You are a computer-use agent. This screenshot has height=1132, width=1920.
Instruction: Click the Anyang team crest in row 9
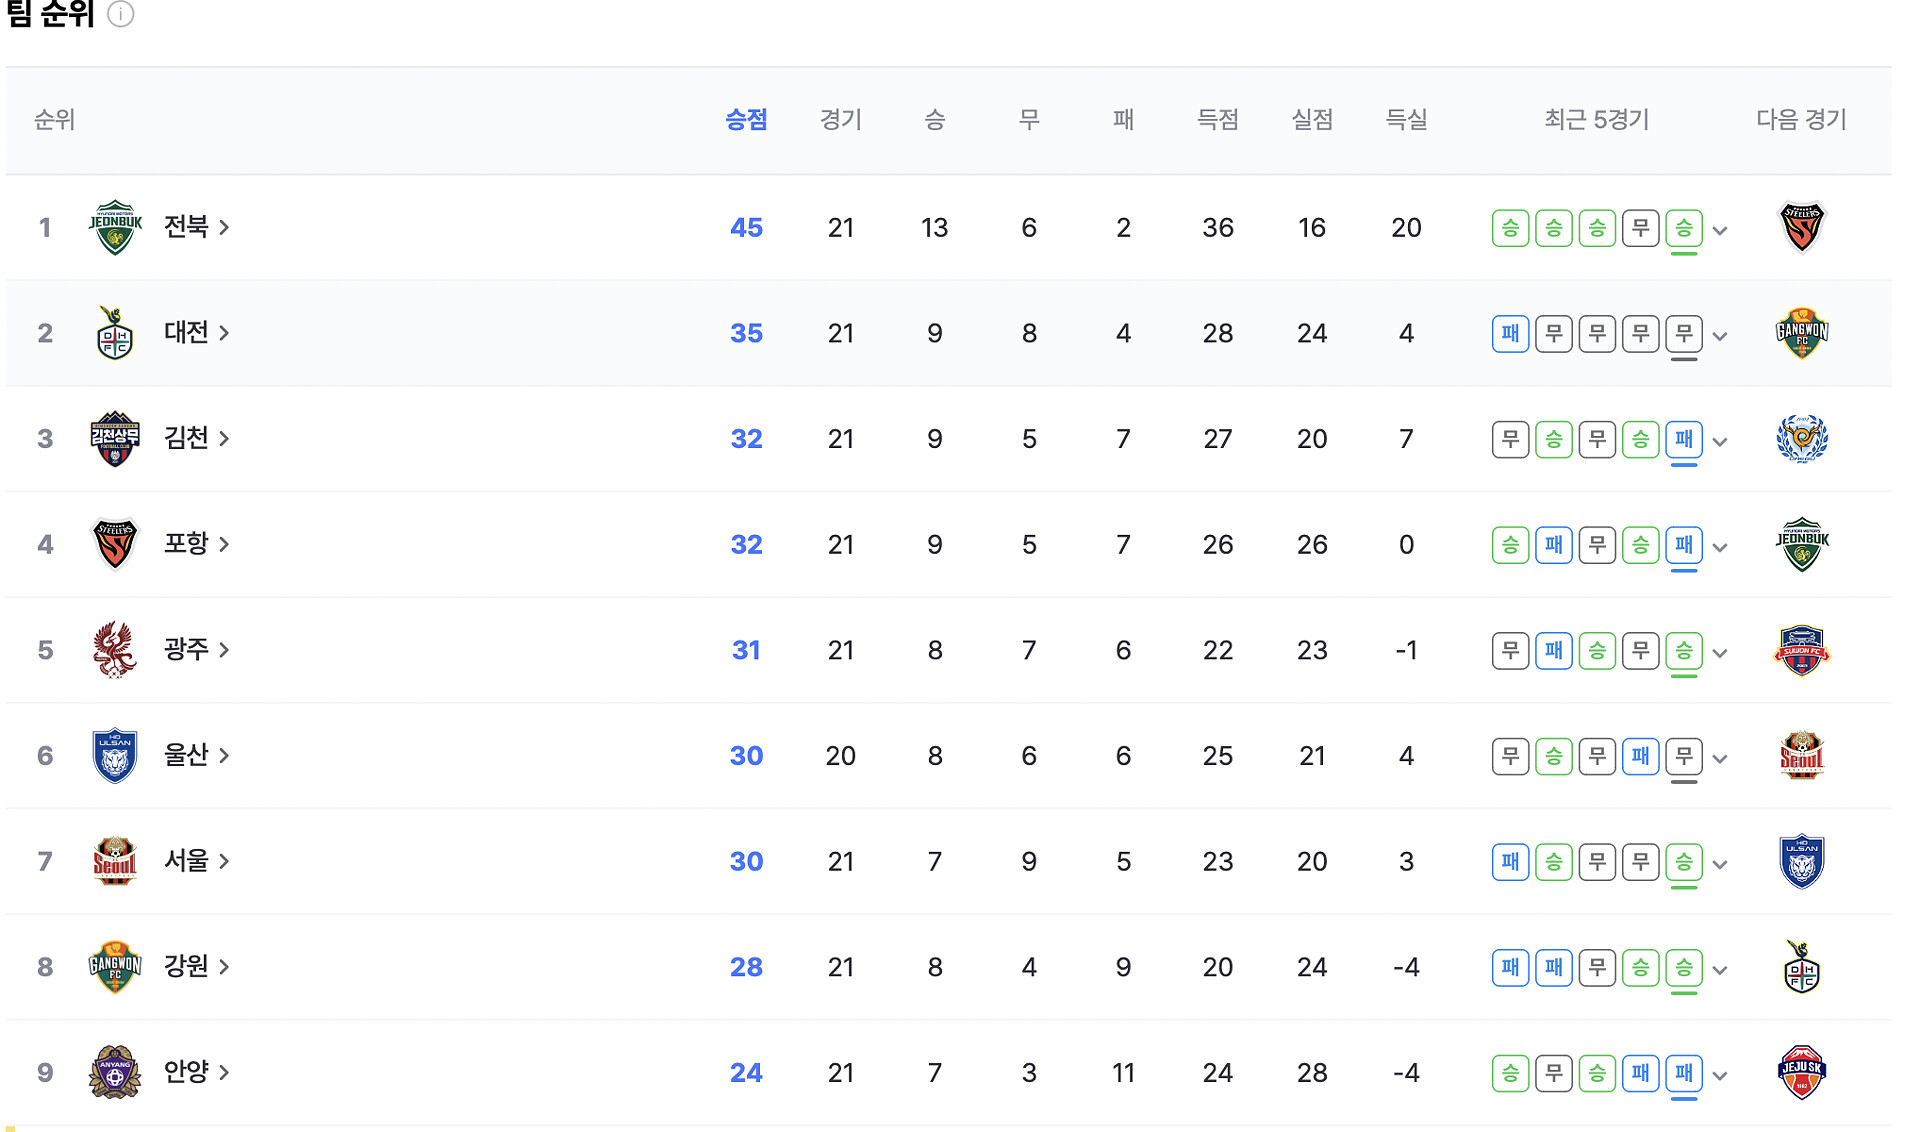(115, 1073)
